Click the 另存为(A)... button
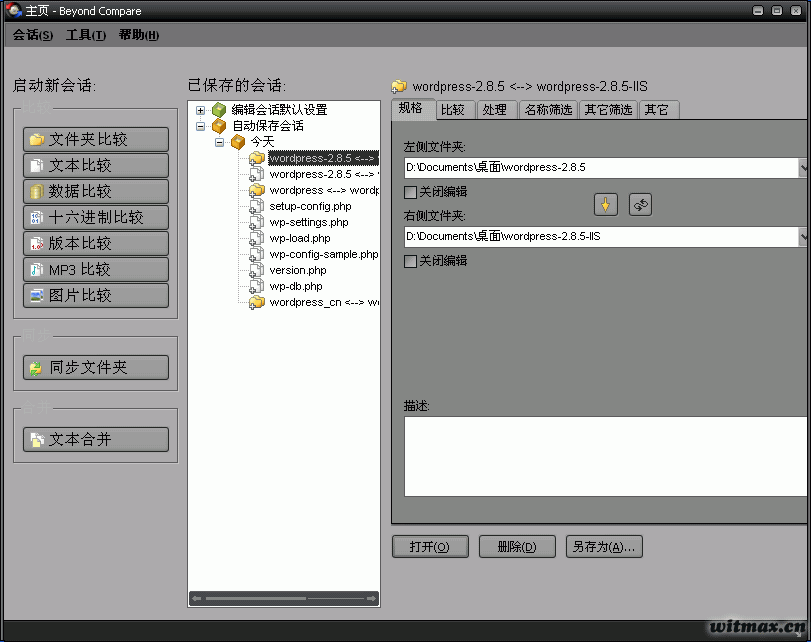This screenshot has width=811, height=642. [x=604, y=546]
